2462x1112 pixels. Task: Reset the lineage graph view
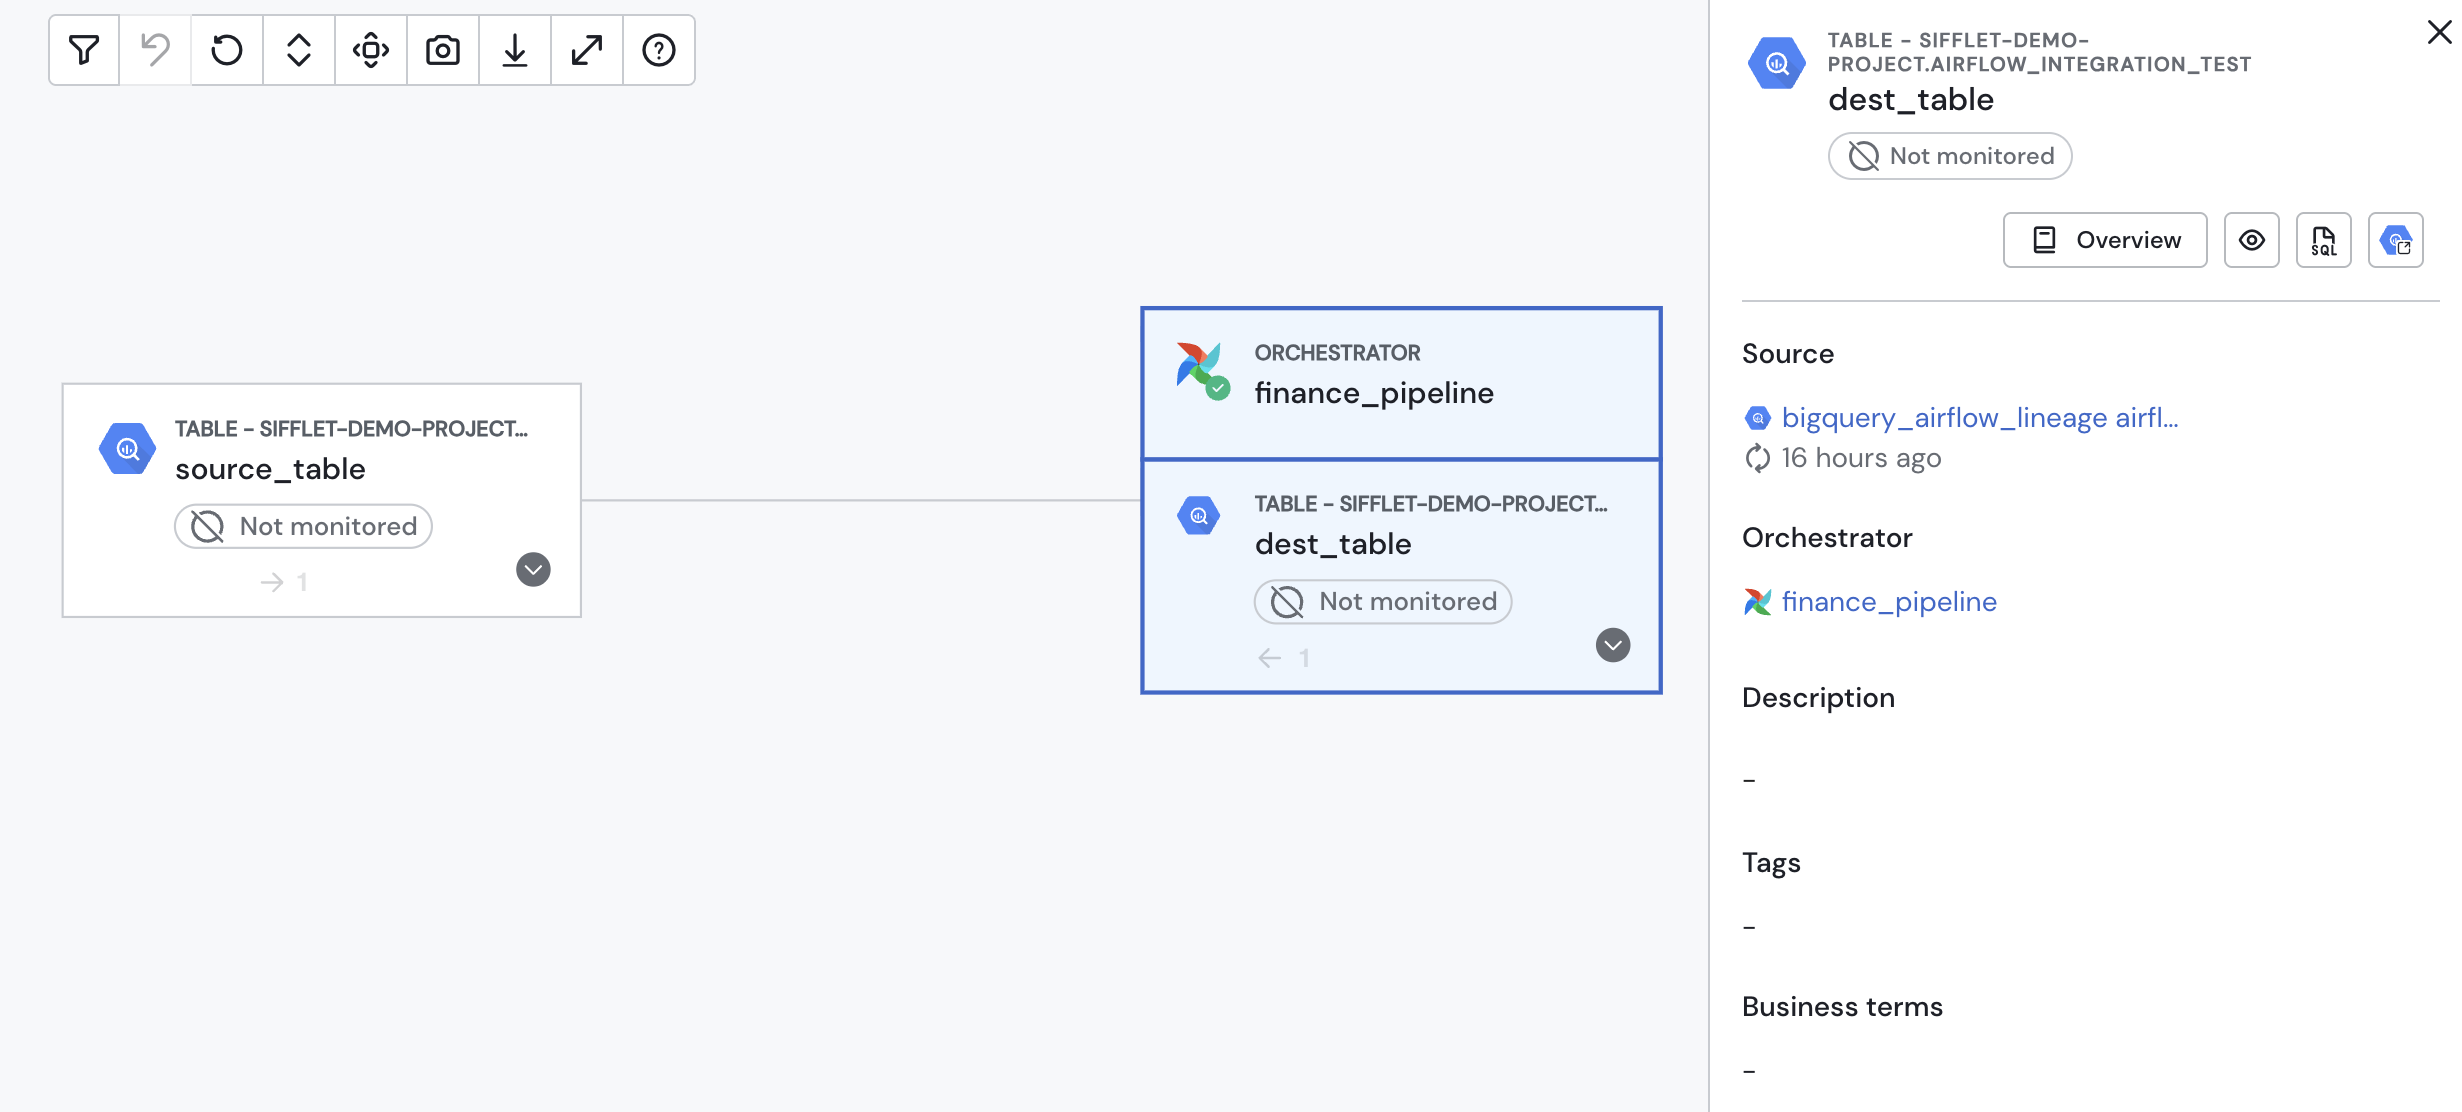tap(227, 50)
